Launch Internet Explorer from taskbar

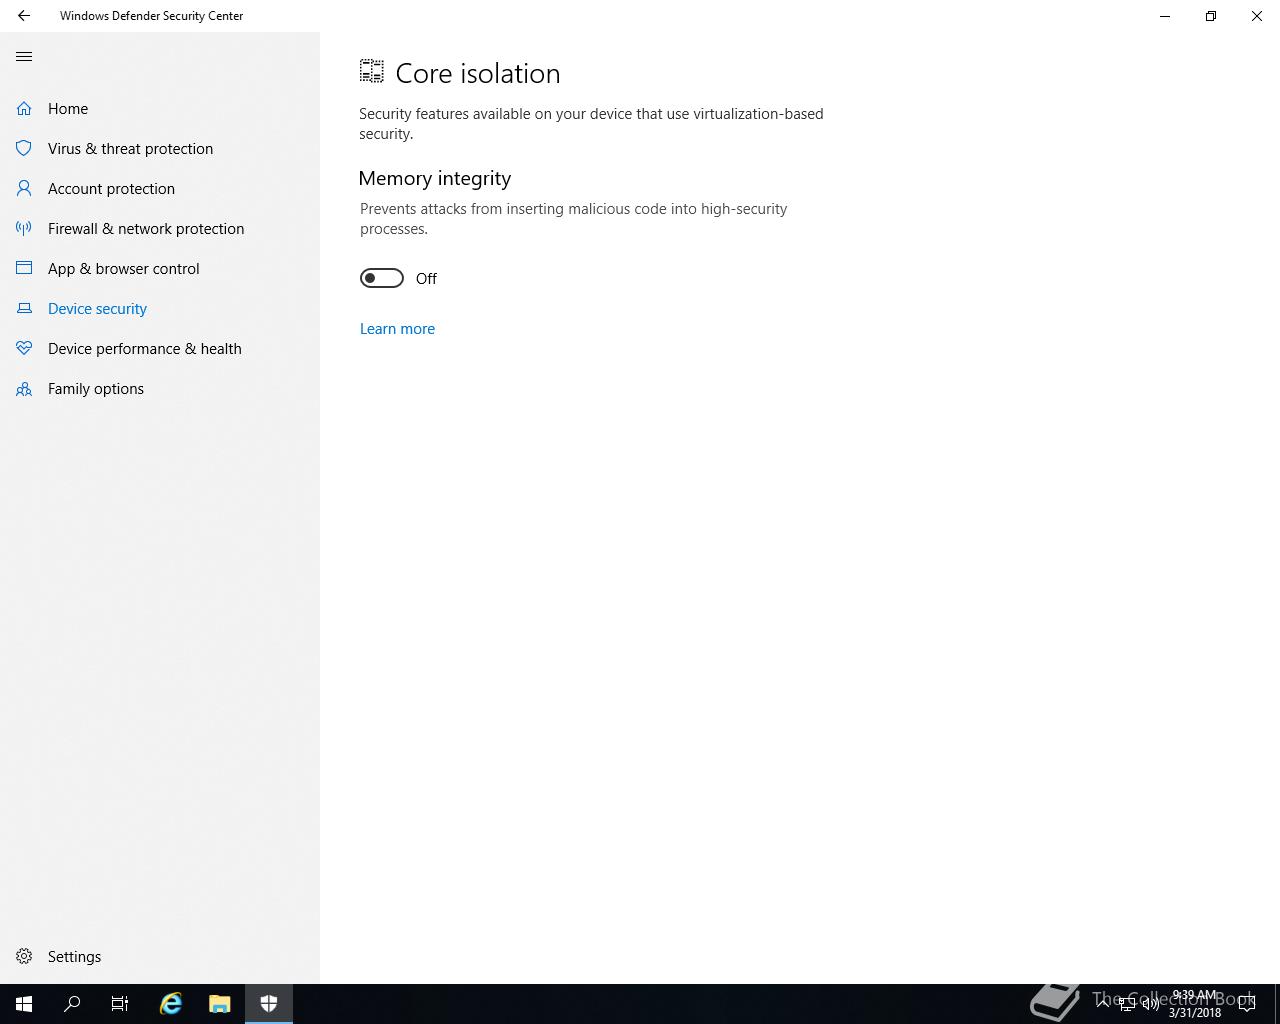171,1004
